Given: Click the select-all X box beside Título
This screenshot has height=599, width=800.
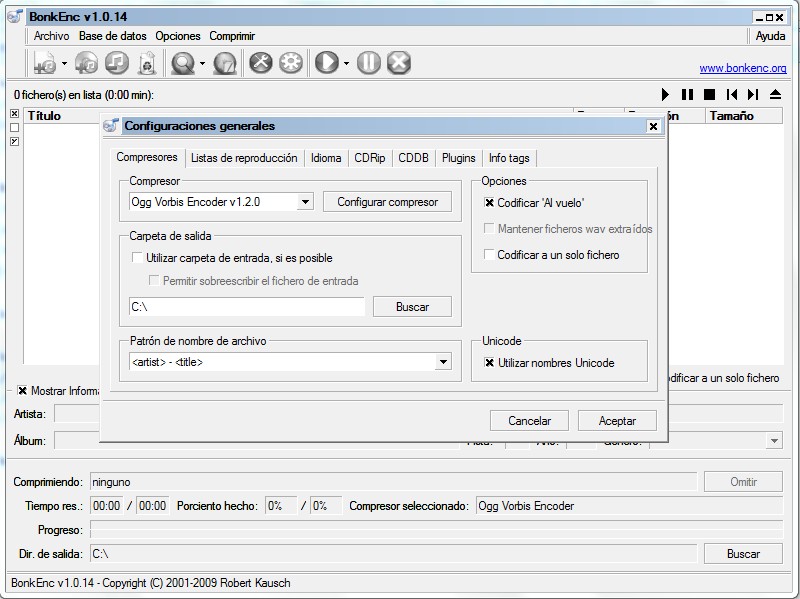Looking at the screenshot, I should click(x=14, y=113).
